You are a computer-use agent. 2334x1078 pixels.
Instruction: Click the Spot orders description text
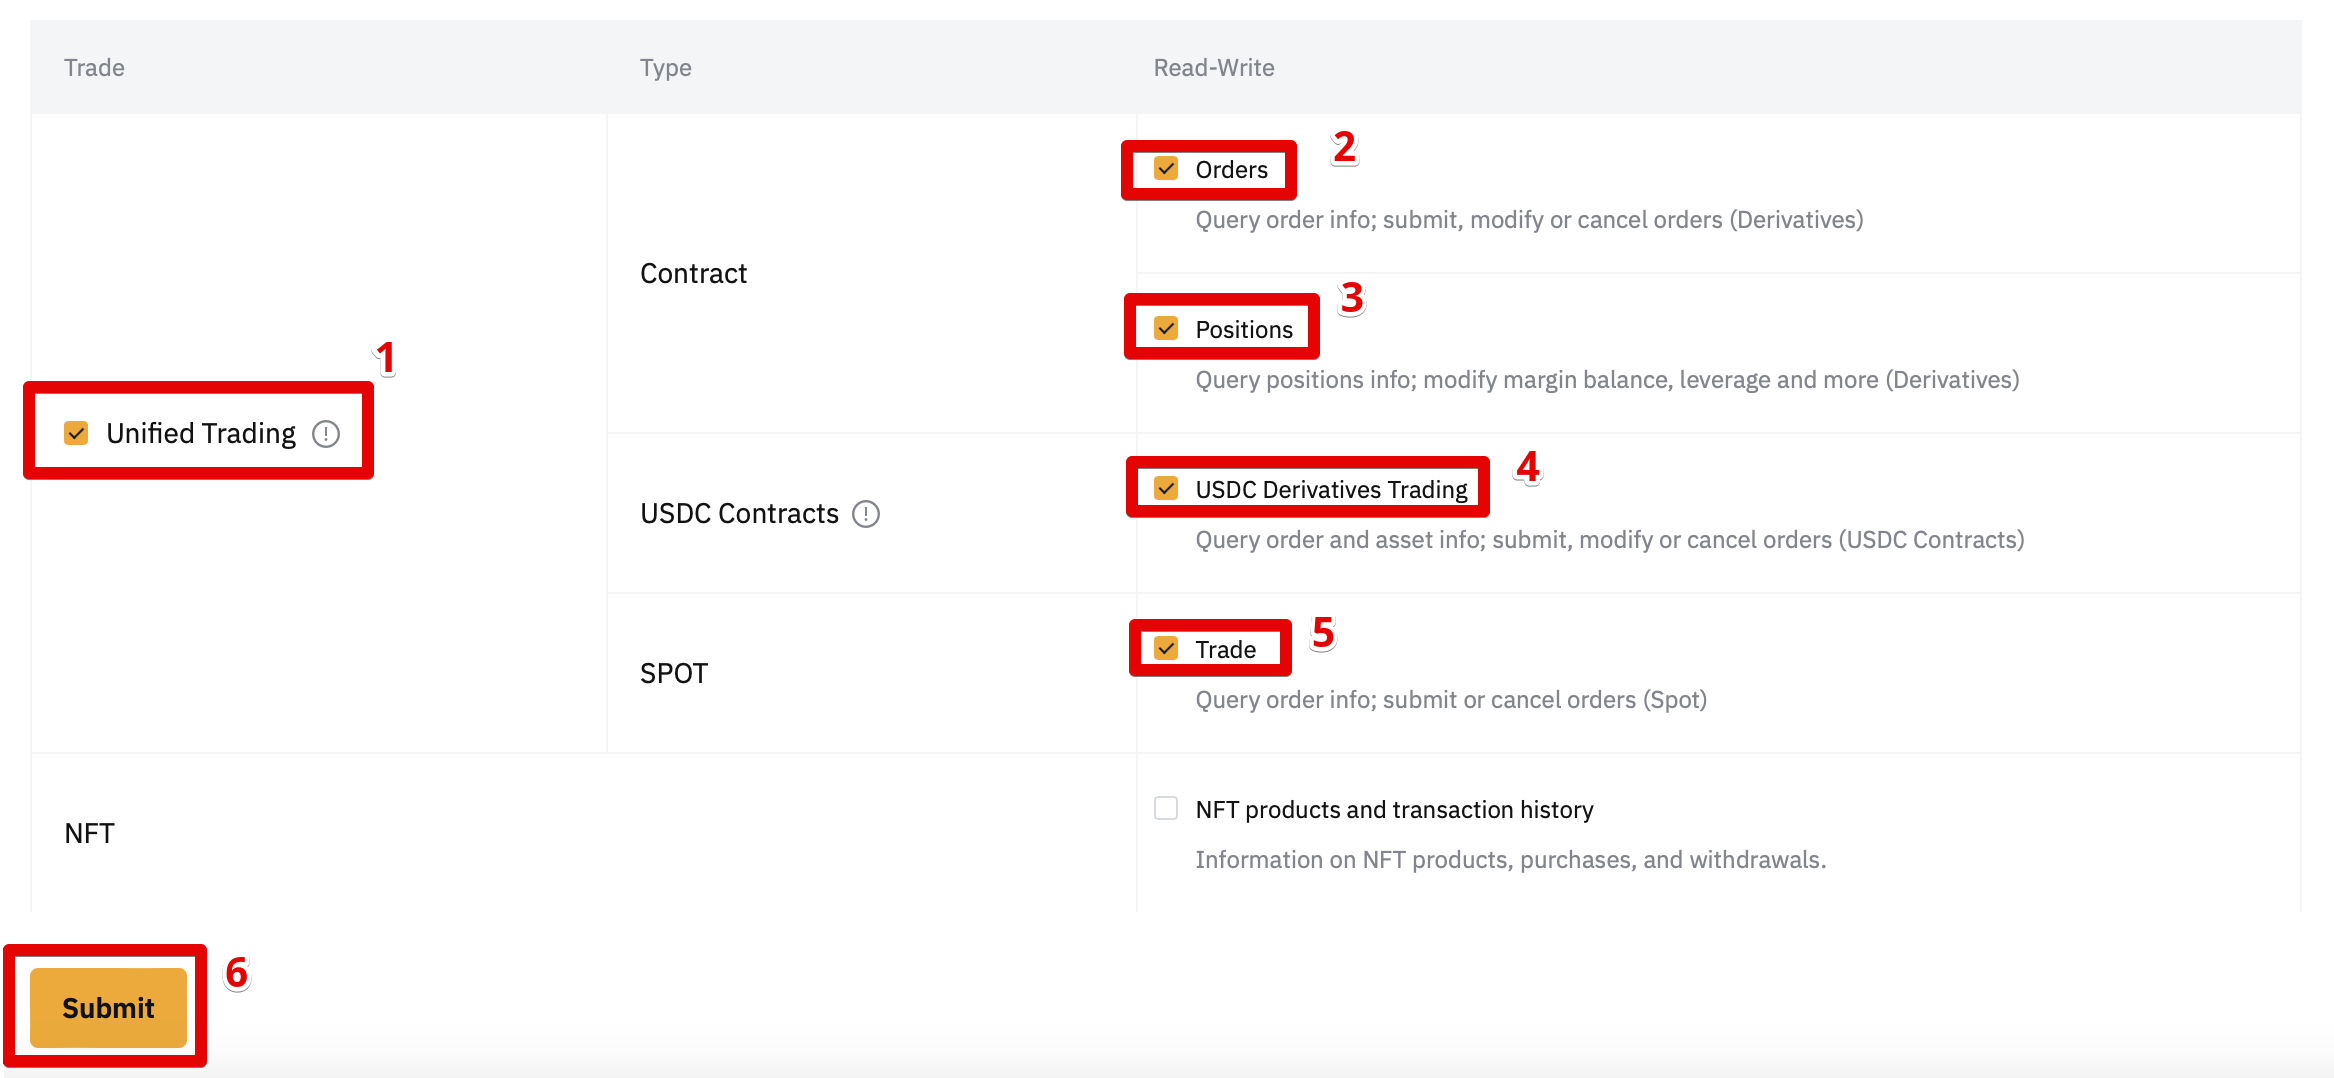point(1451,700)
